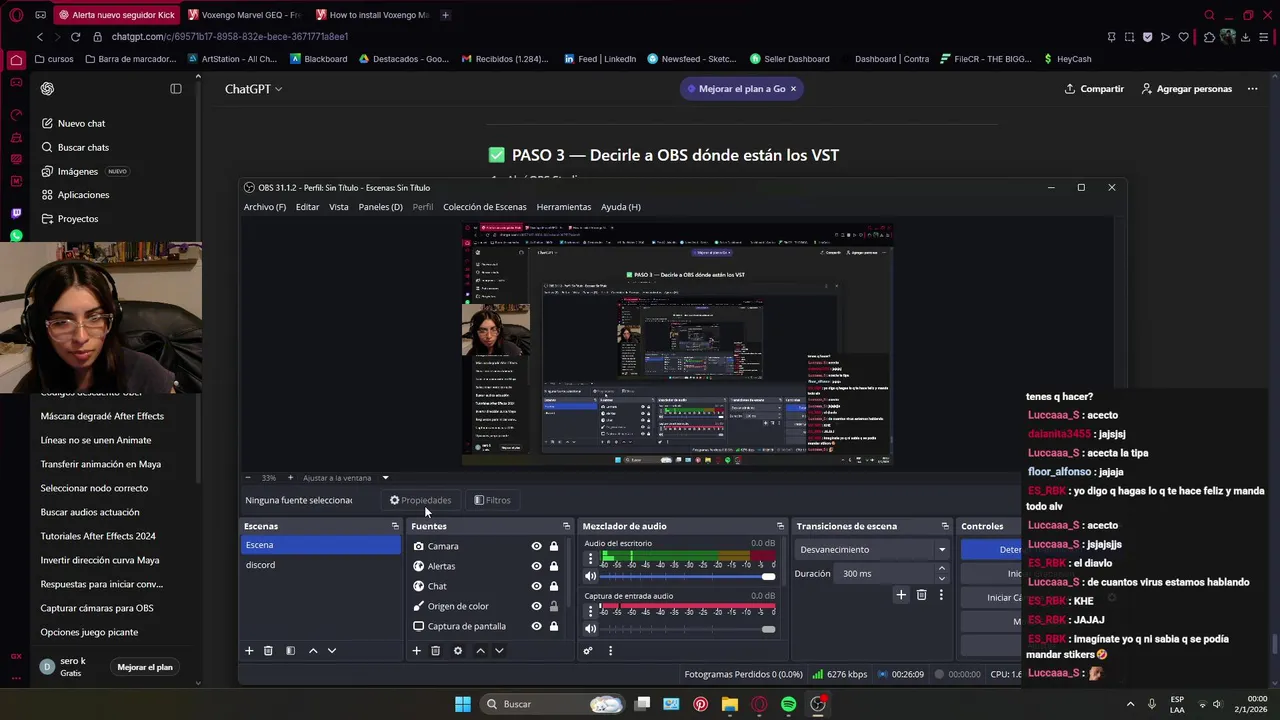Pop out Fuentes dock panel
Viewport: 1280px width, 720px height.
[566, 526]
